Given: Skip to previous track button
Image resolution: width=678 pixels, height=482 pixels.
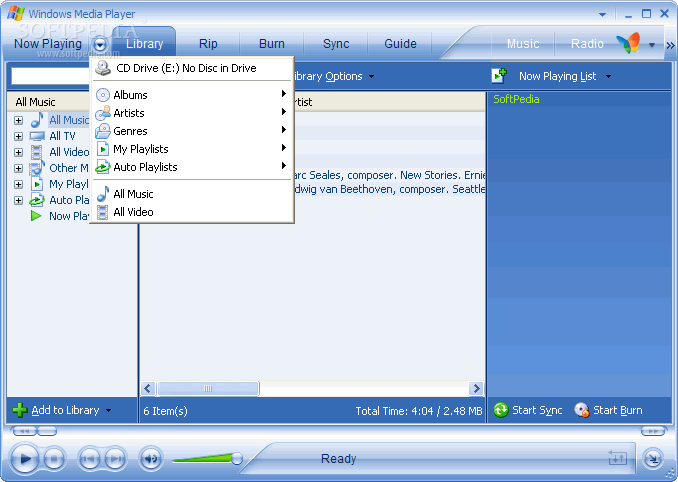Looking at the screenshot, I should pyautogui.click(x=89, y=459).
